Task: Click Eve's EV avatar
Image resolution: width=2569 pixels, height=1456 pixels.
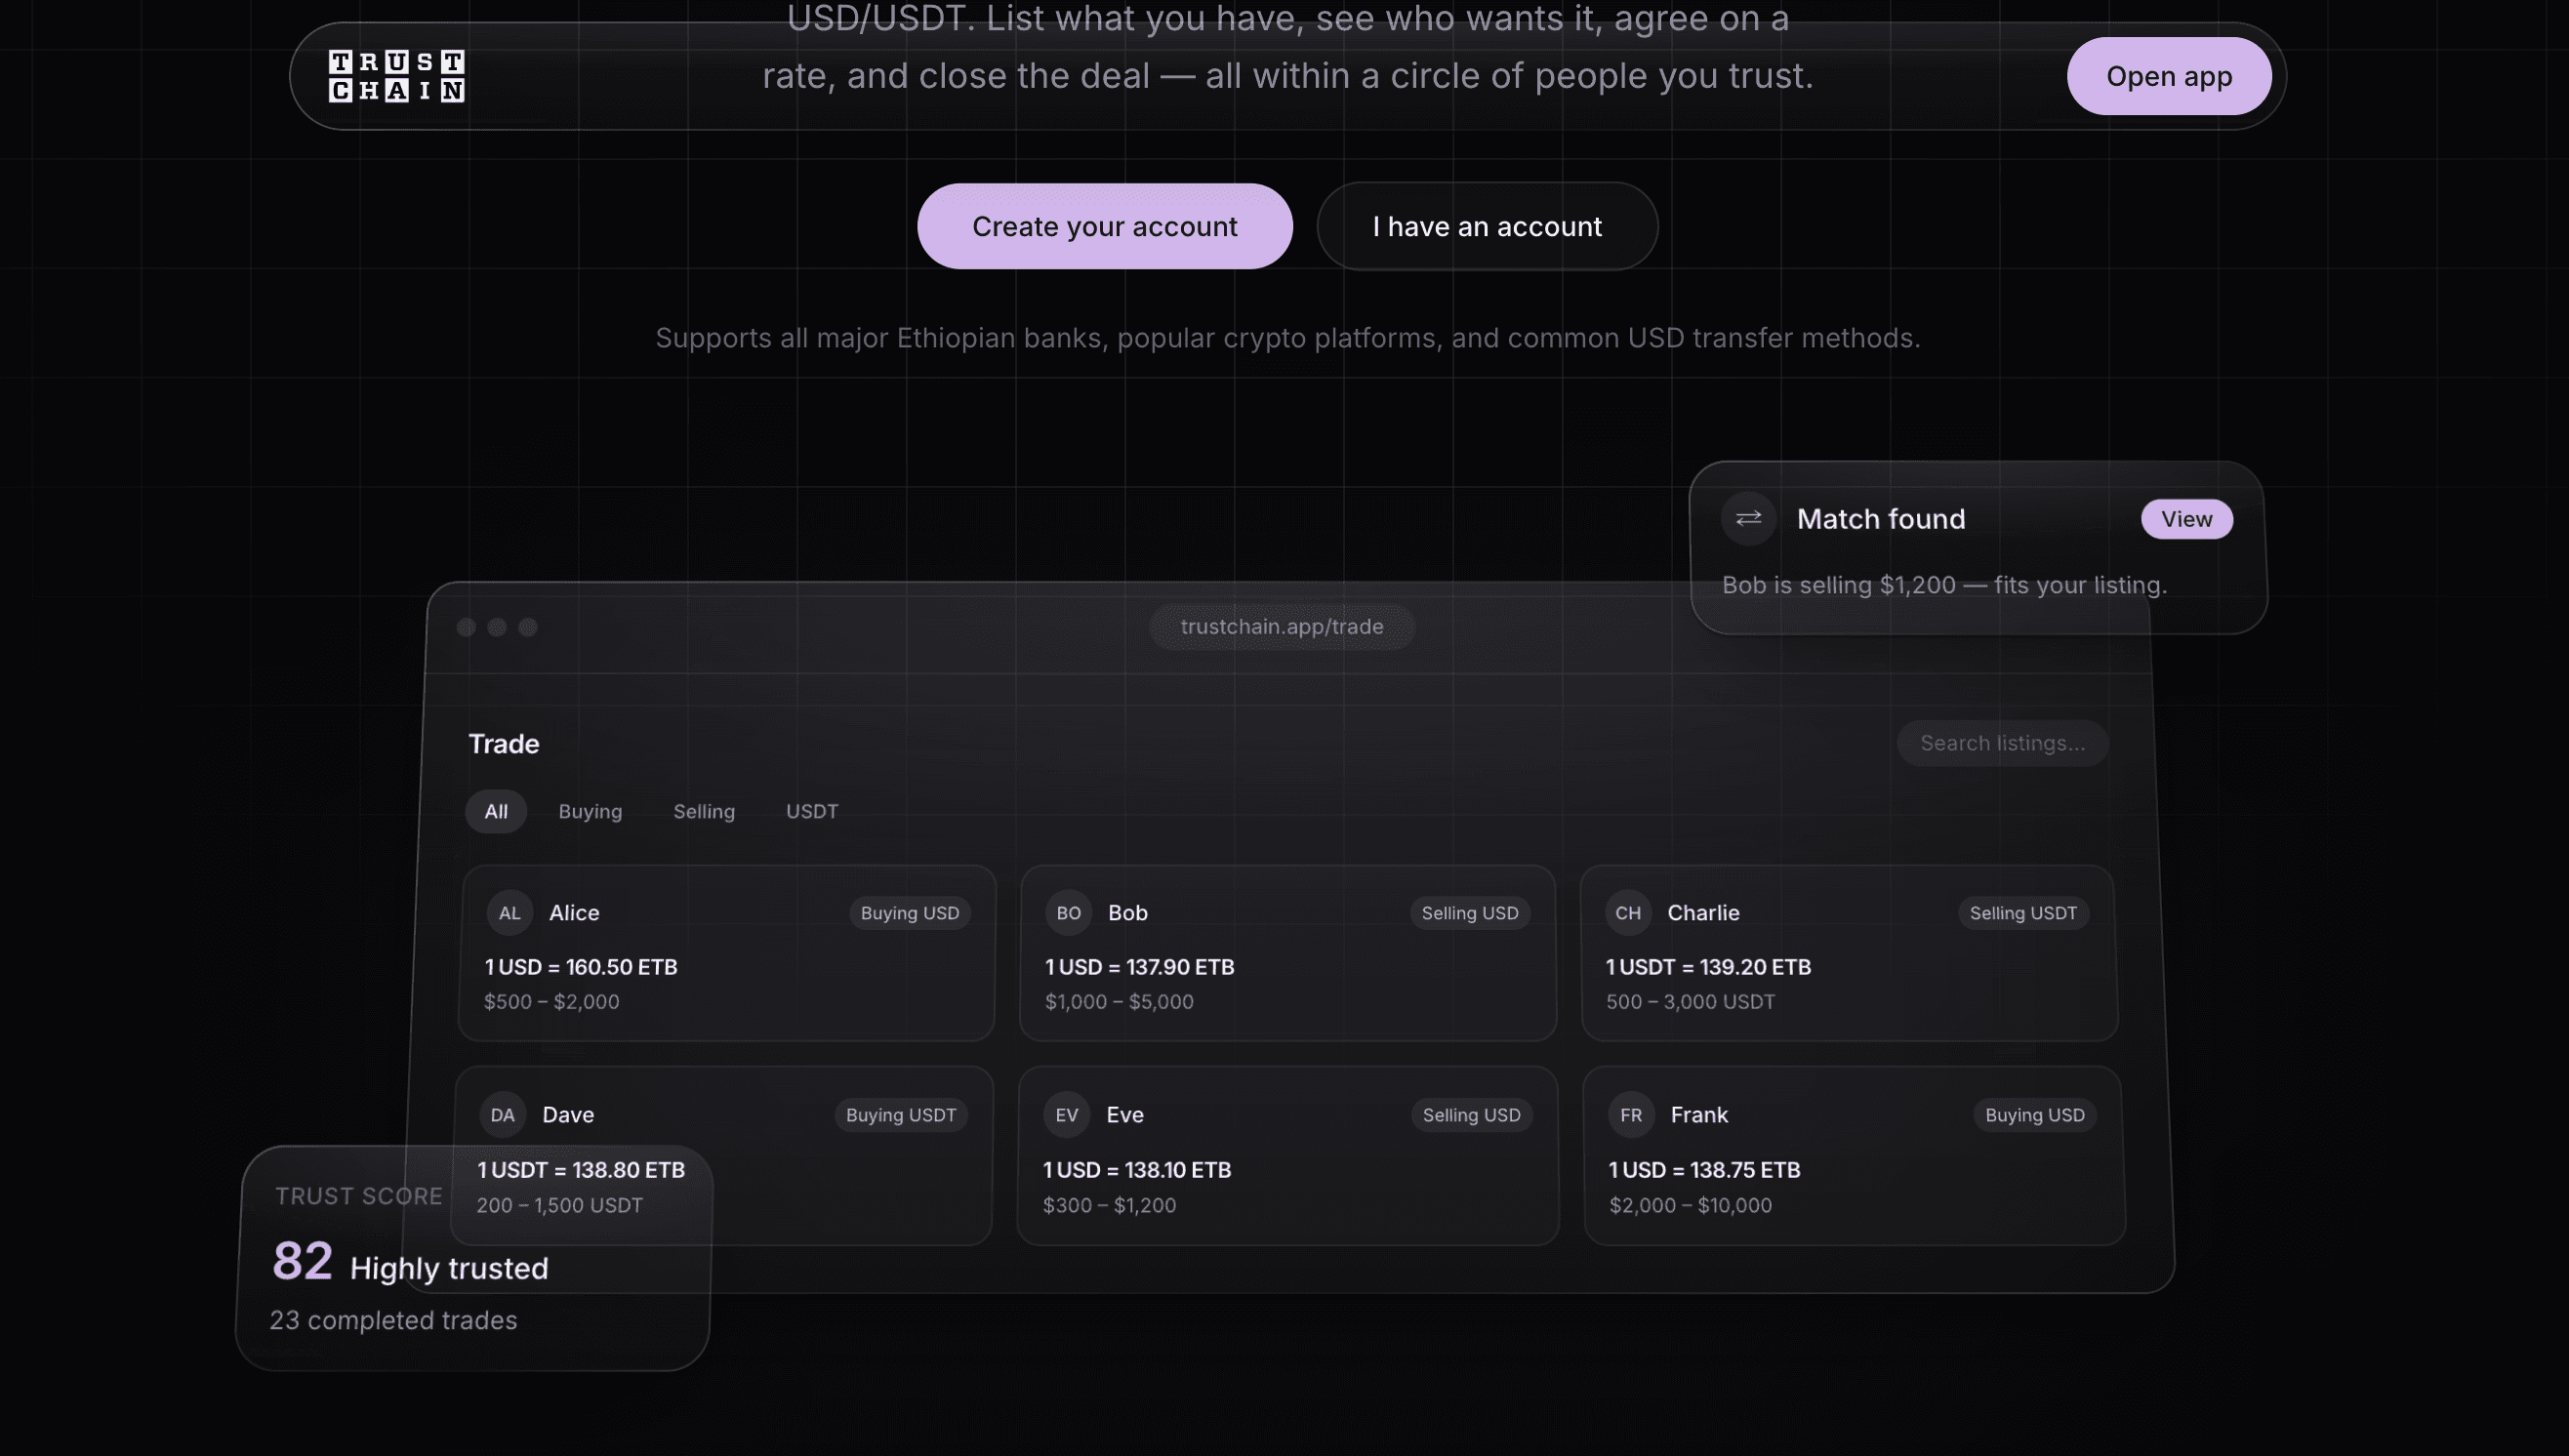Action: point(1066,1115)
